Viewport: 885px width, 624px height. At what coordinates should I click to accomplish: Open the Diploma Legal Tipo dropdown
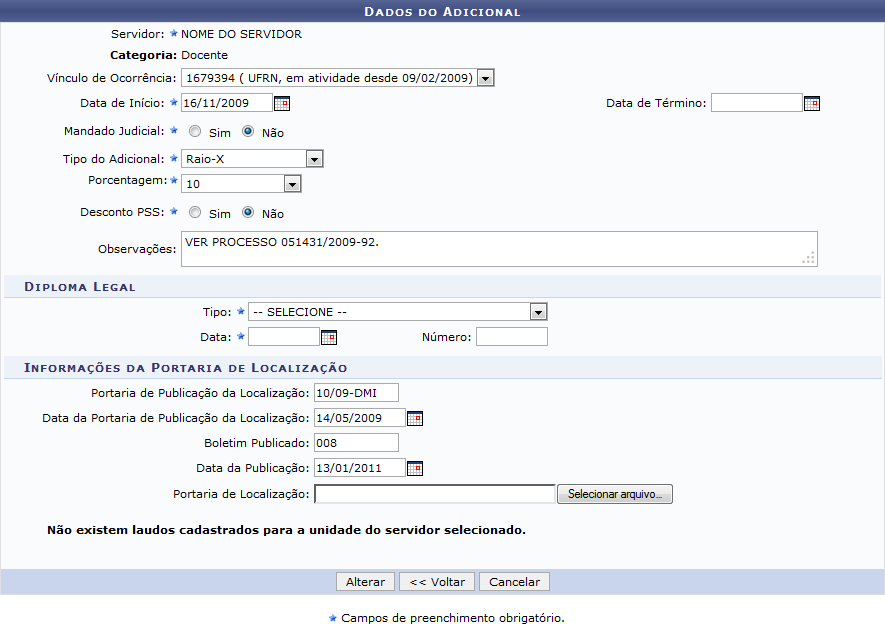click(x=538, y=312)
